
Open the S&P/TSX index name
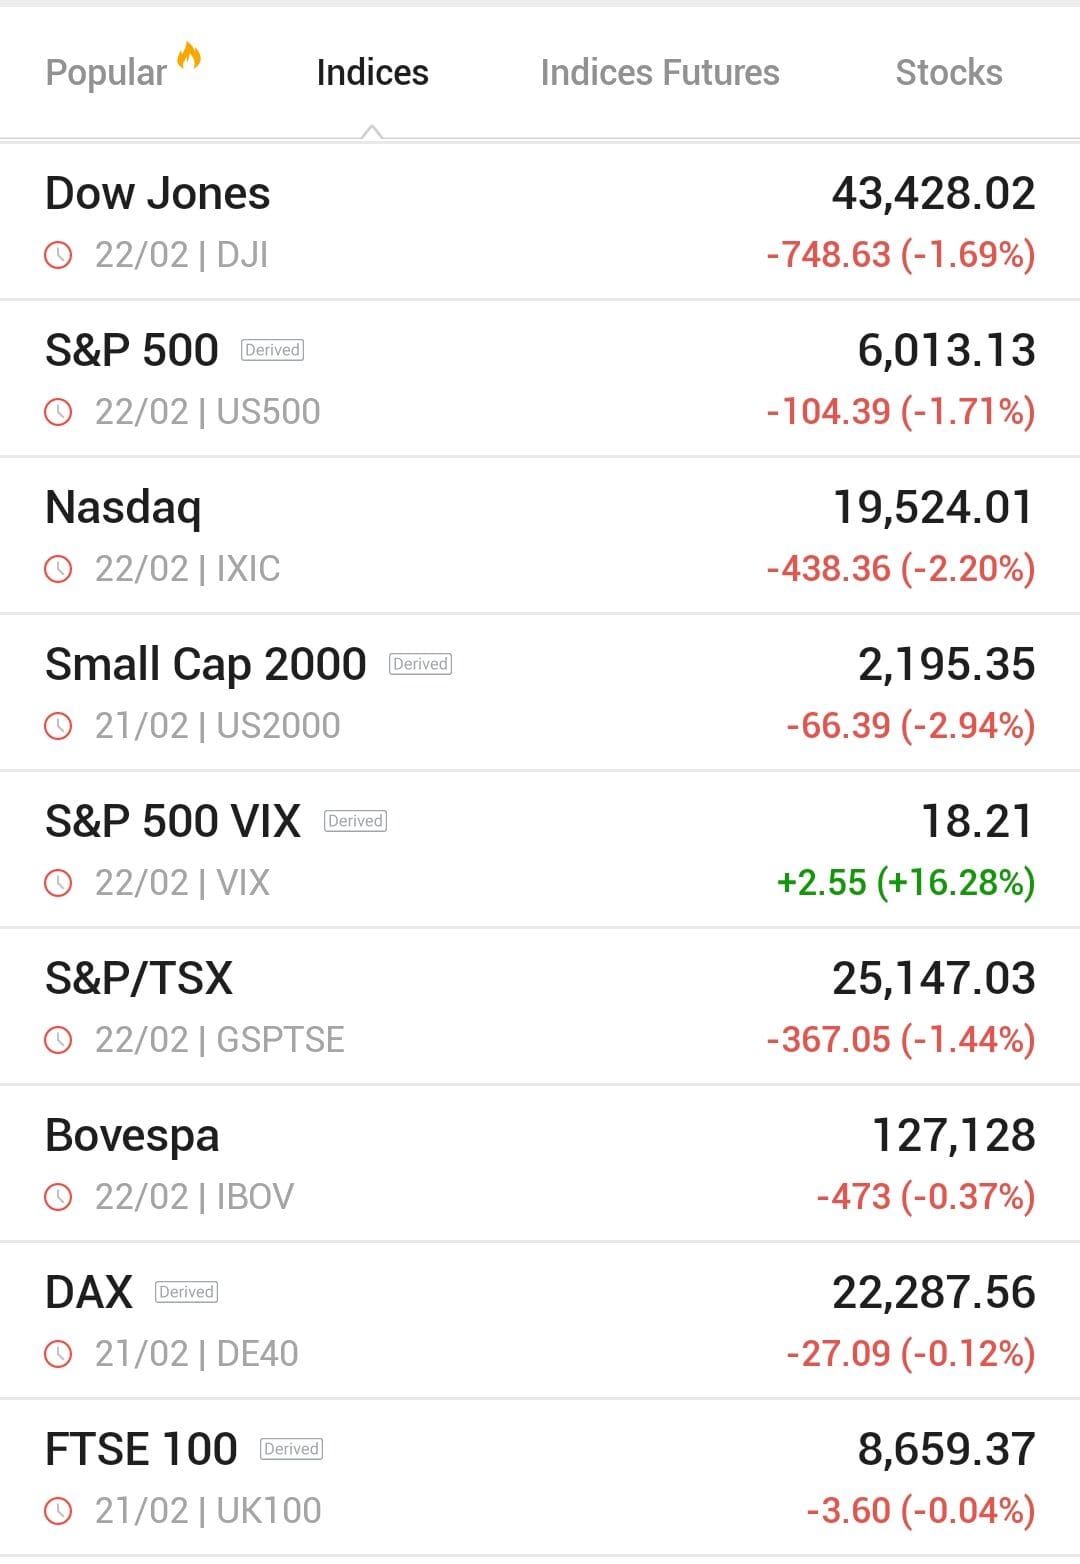tap(139, 979)
